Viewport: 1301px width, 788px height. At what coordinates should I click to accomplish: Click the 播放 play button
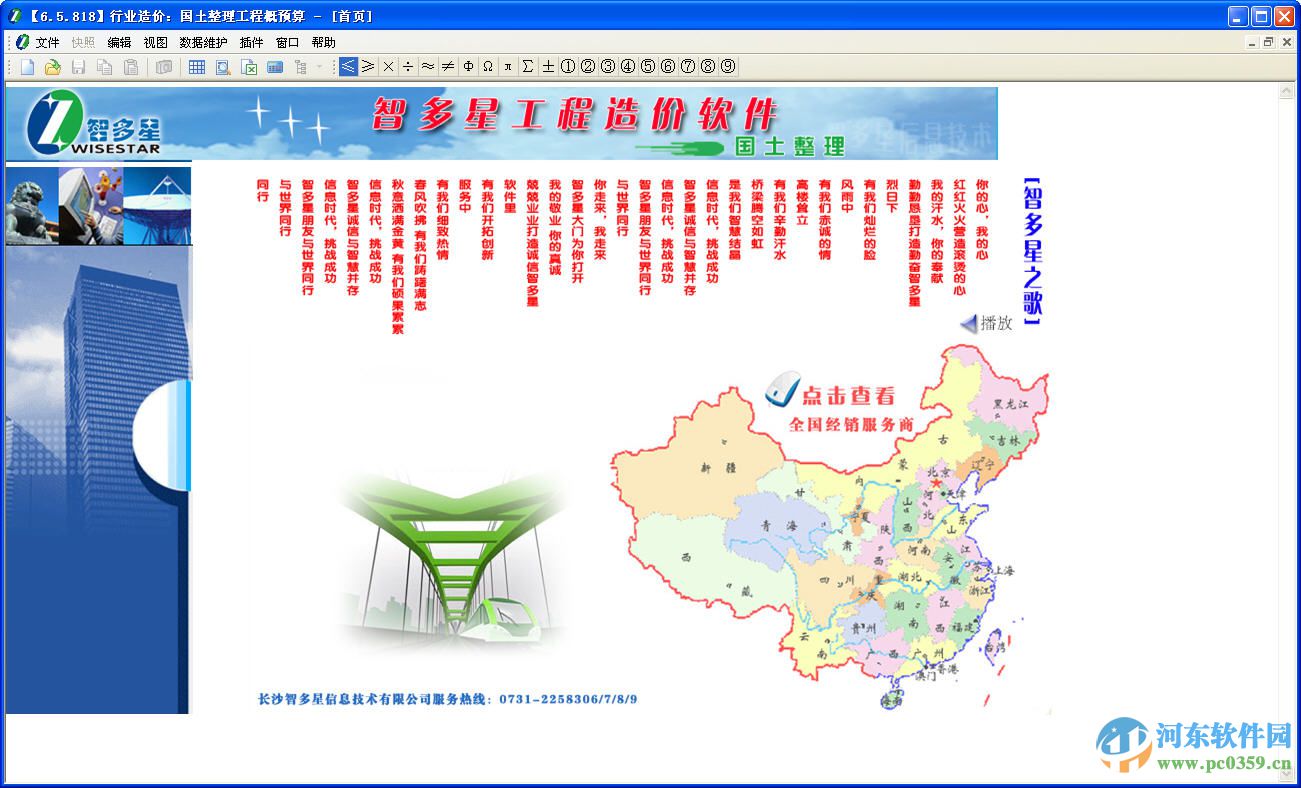click(987, 323)
